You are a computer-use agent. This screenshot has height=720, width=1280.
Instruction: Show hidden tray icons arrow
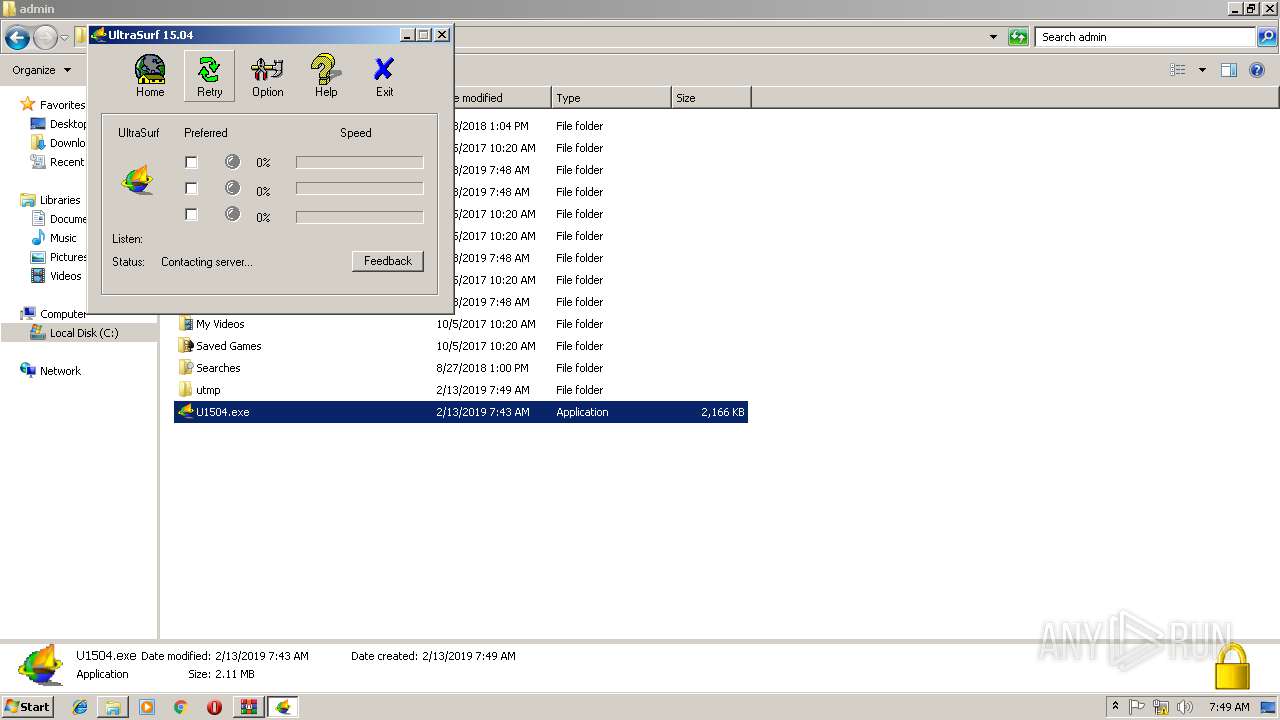coord(1115,706)
